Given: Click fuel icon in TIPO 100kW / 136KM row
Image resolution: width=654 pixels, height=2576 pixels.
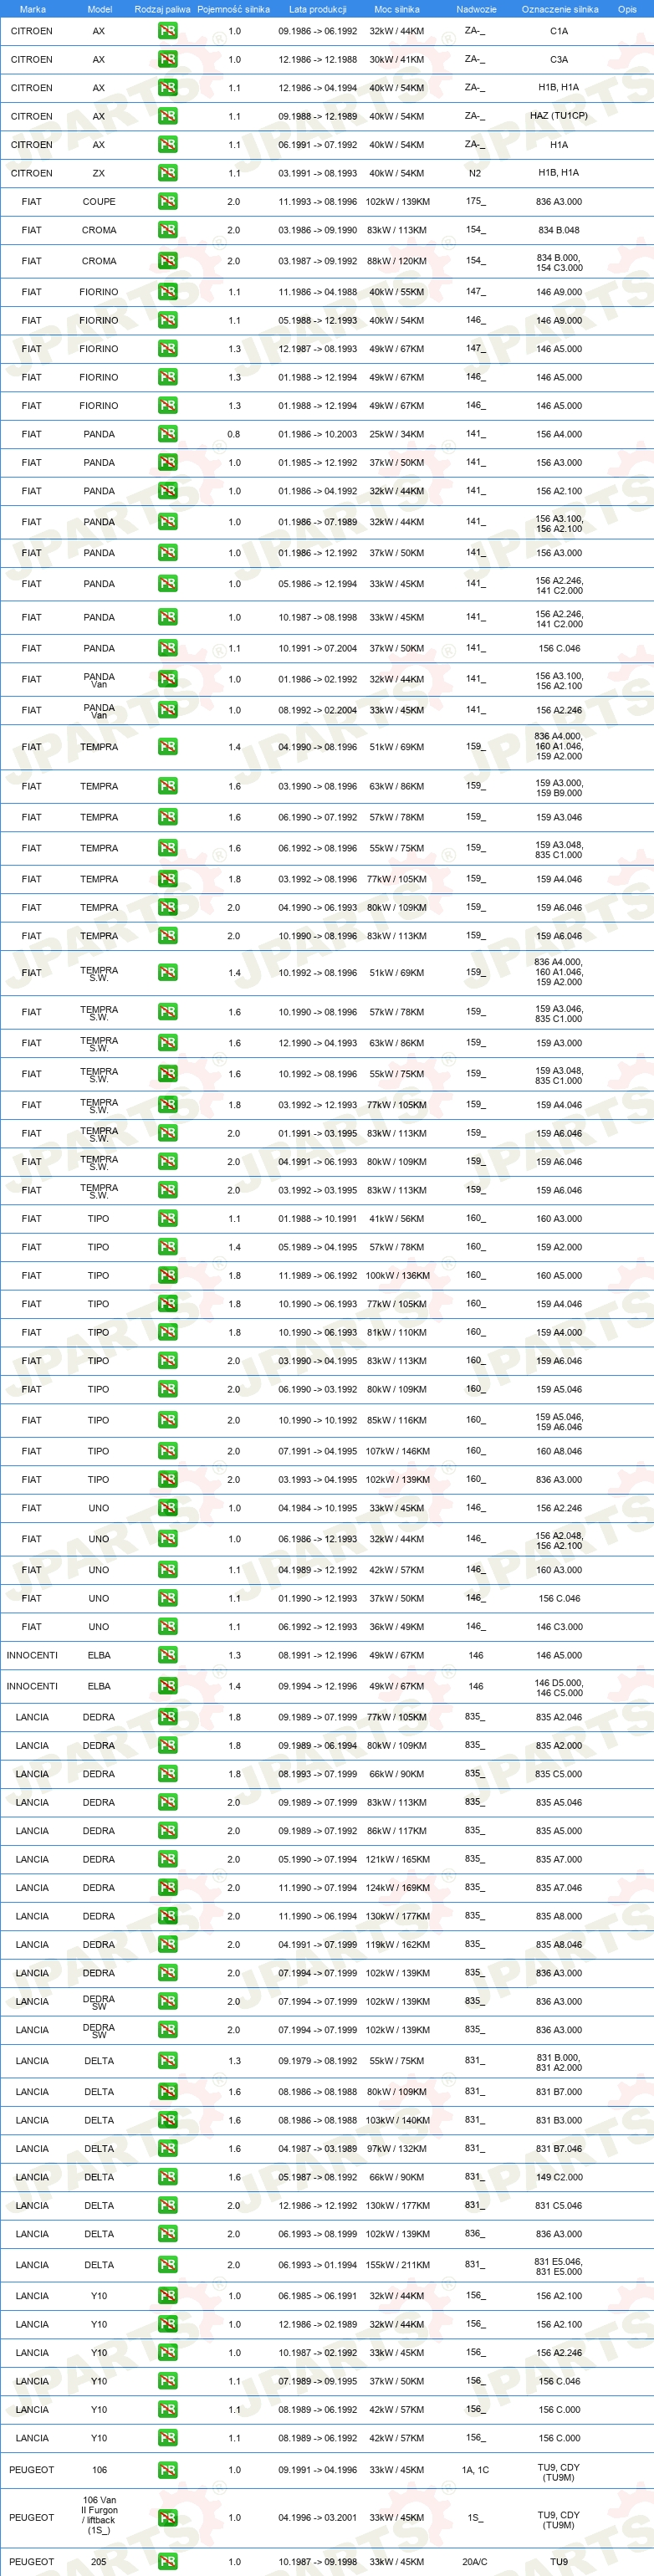Looking at the screenshot, I should point(167,1275).
